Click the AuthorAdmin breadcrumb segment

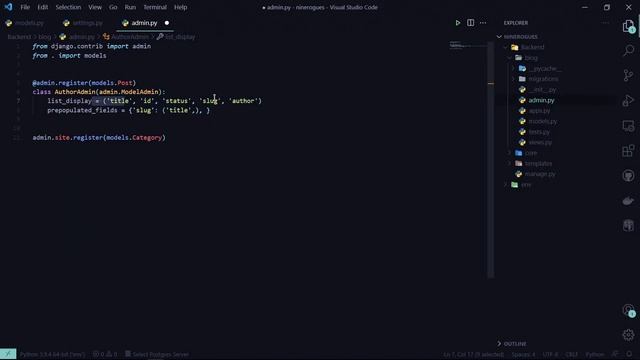coord(130,37)
